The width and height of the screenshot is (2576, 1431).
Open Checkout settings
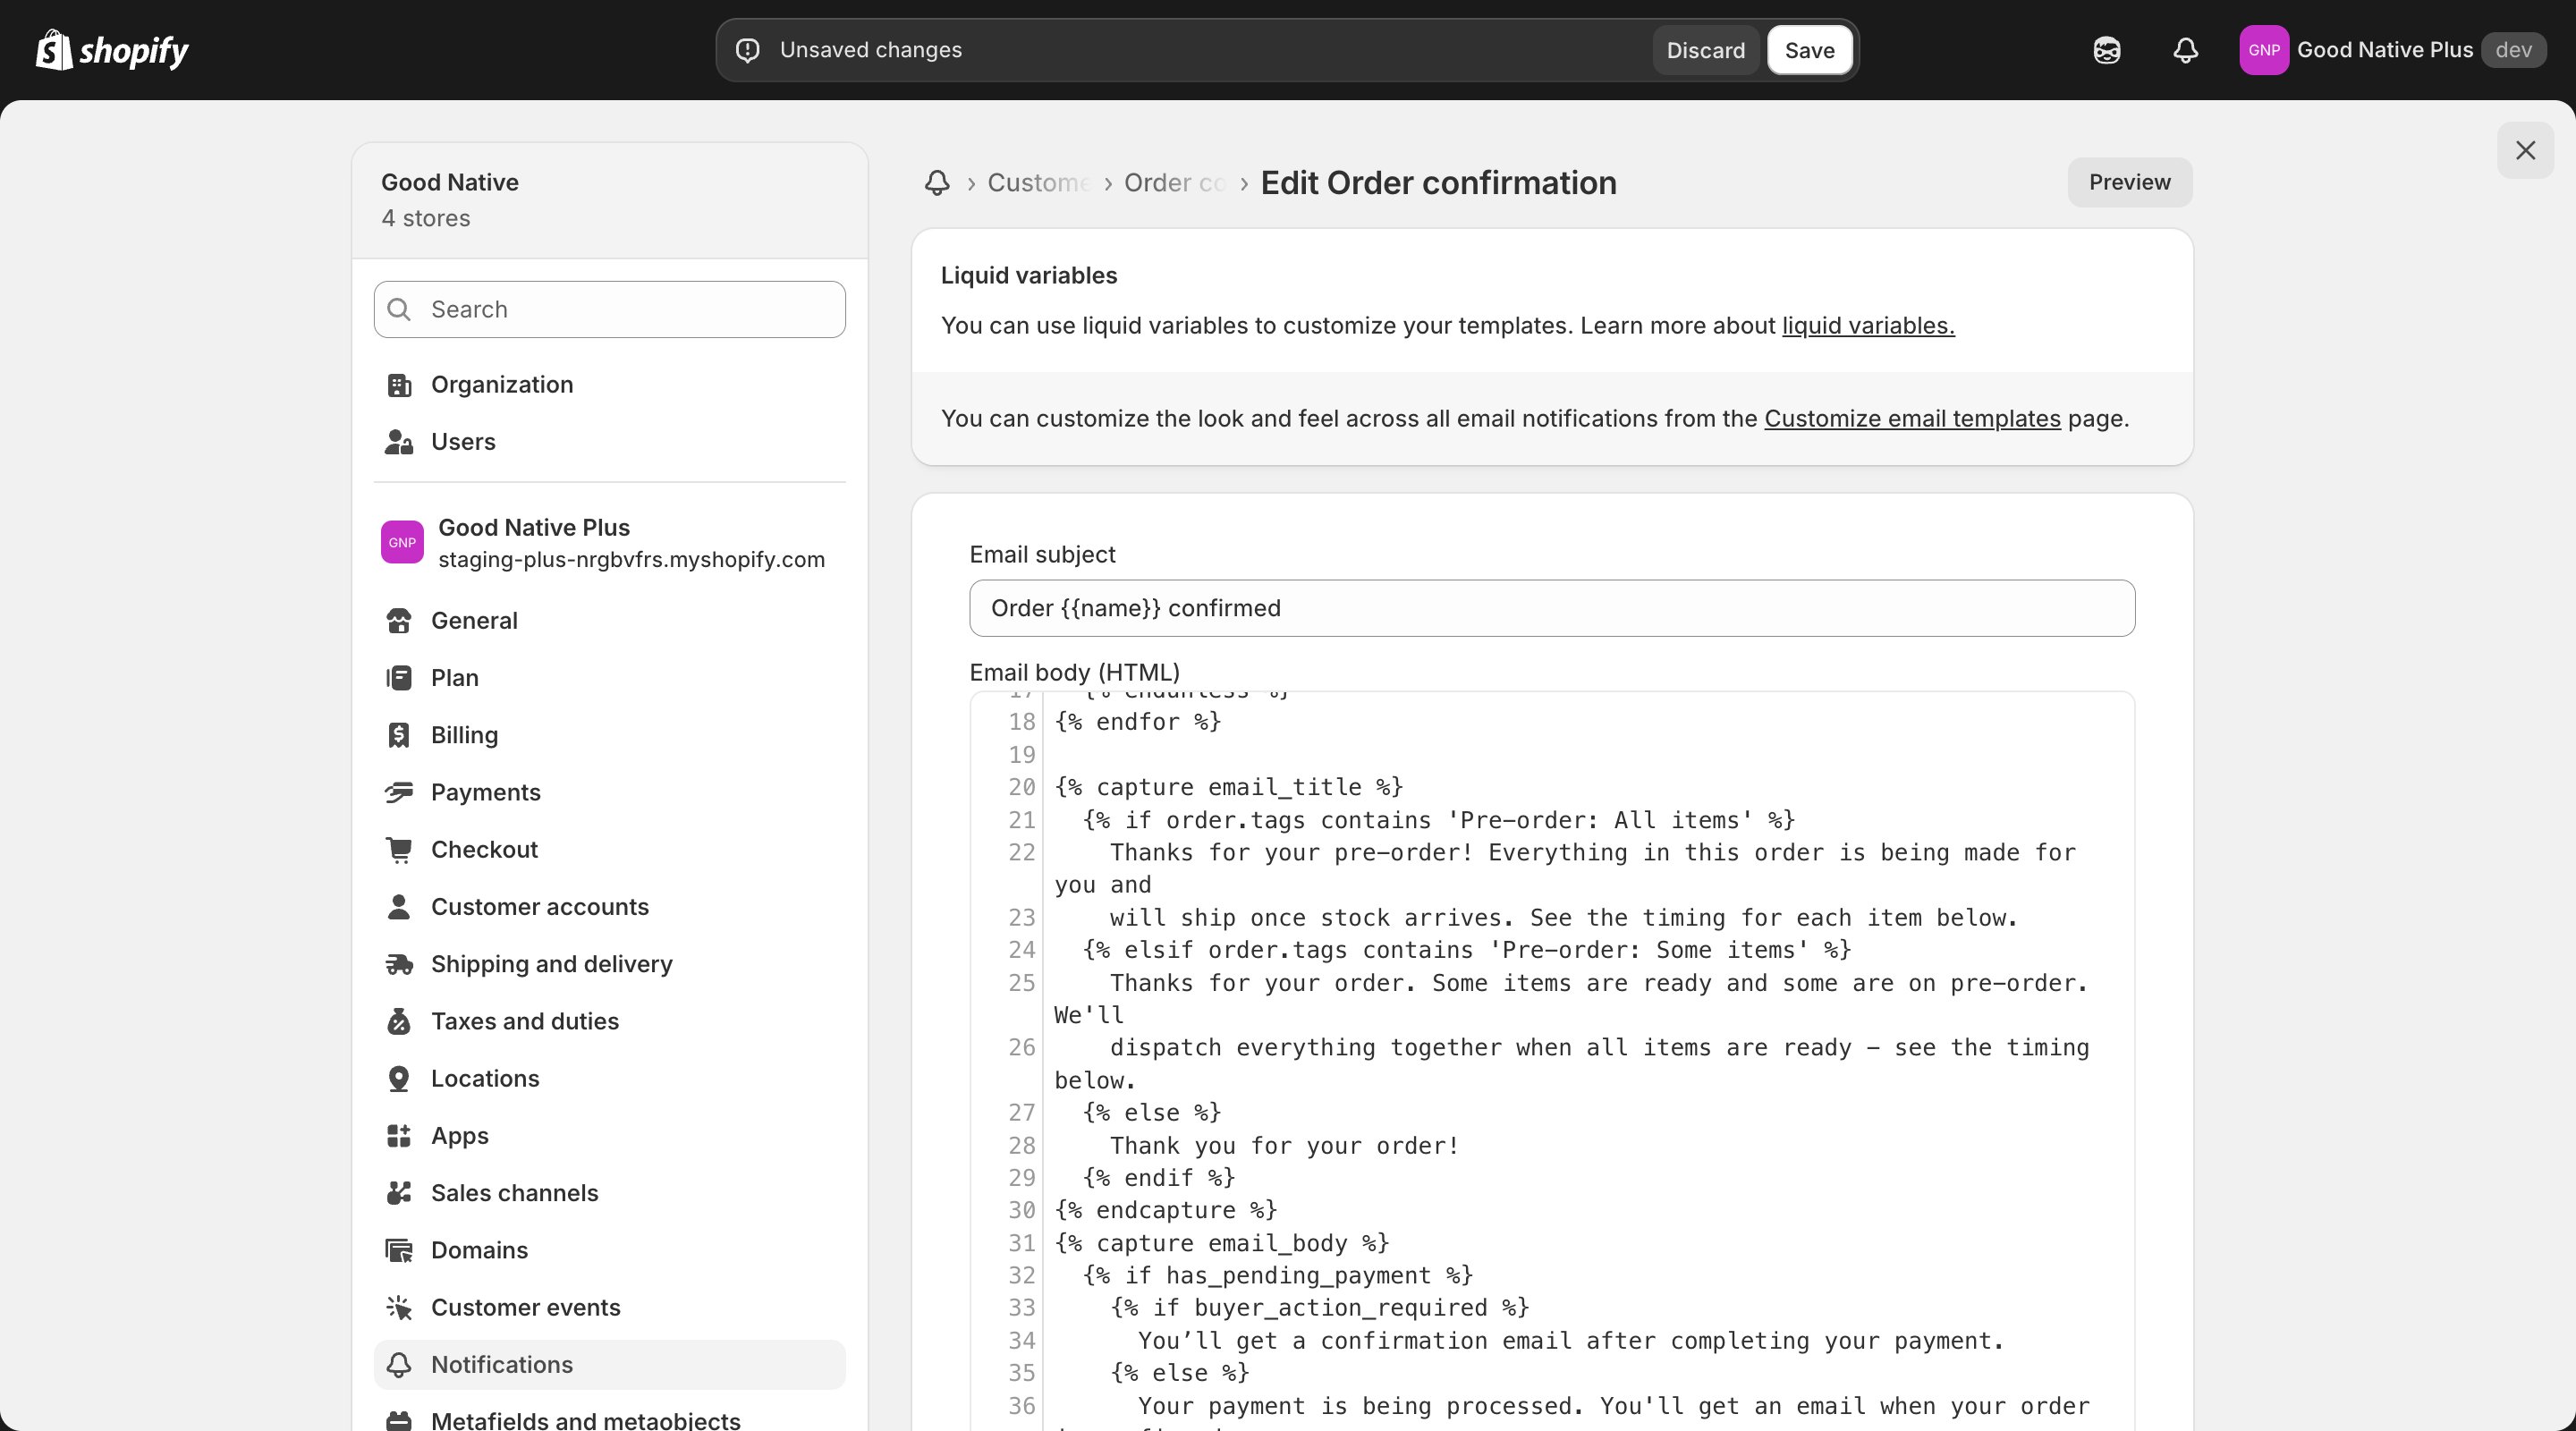click(x=609, y=850)
